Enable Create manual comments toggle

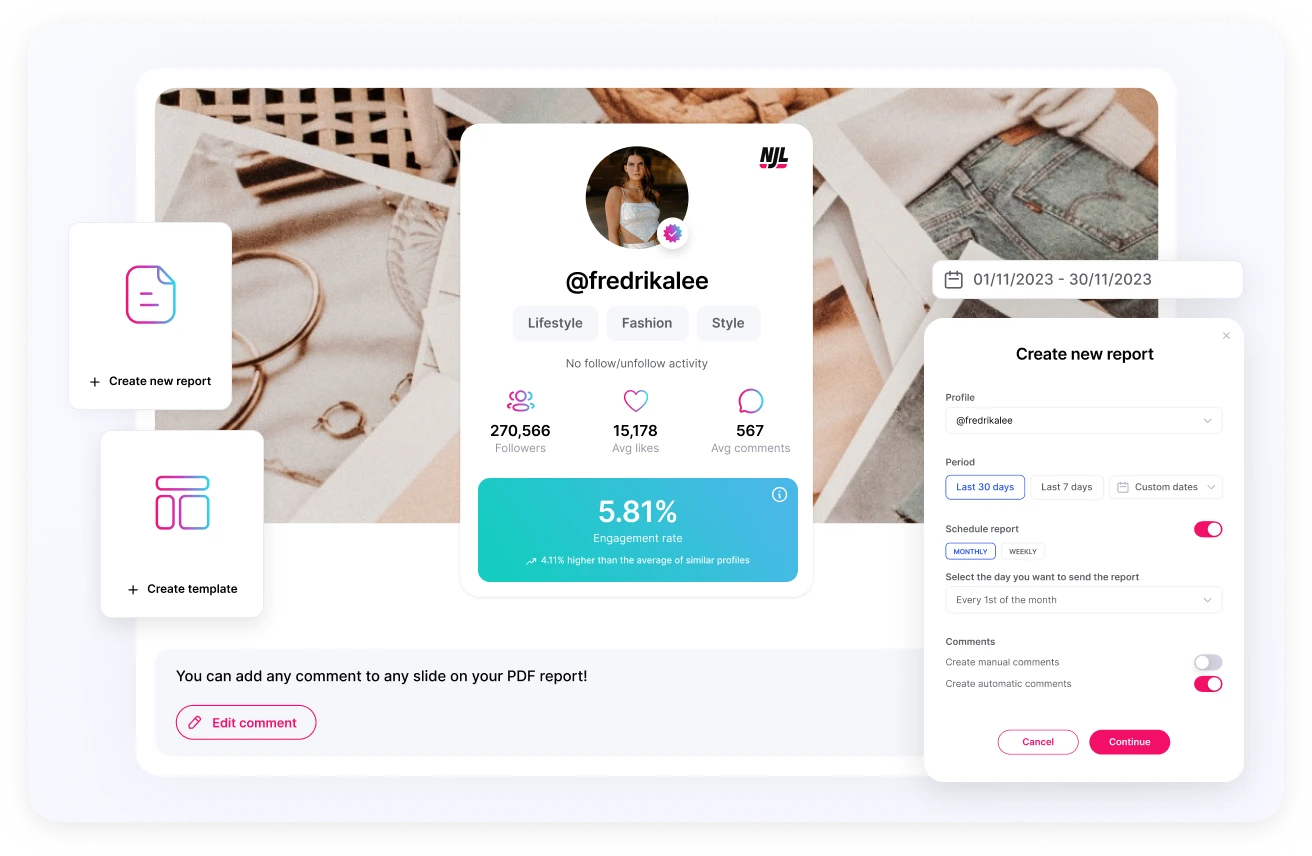pos(1208,662)
